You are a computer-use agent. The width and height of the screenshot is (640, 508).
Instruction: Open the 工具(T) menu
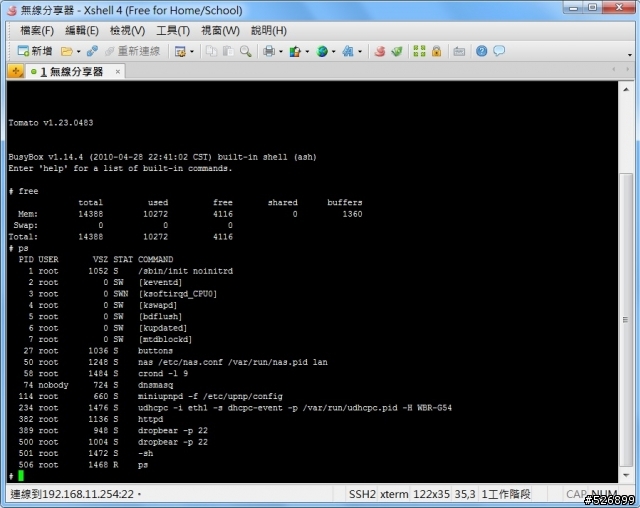pos(173,31)
